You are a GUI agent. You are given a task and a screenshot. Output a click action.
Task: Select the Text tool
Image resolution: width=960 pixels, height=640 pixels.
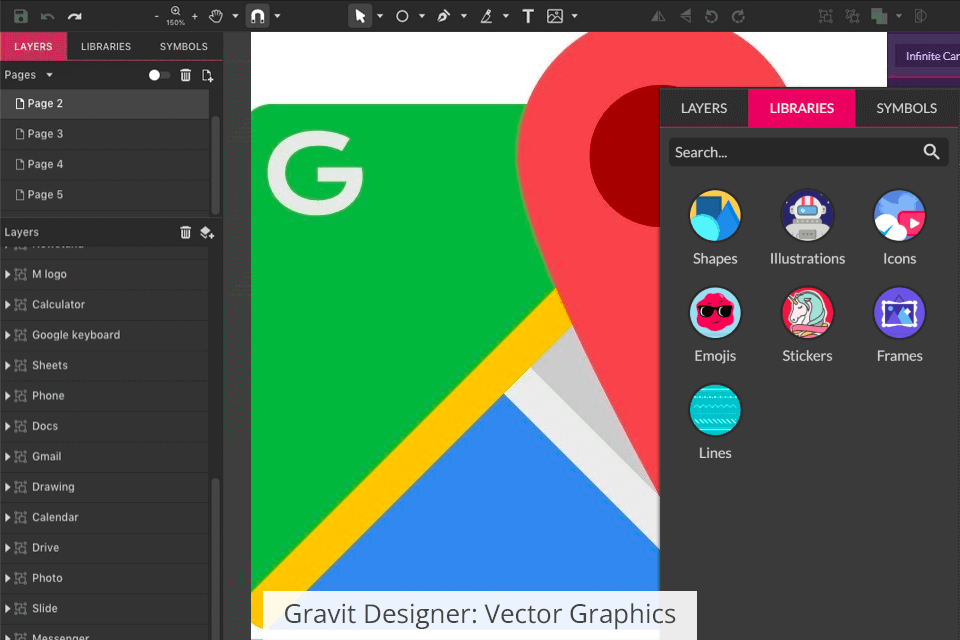[528, 17]
